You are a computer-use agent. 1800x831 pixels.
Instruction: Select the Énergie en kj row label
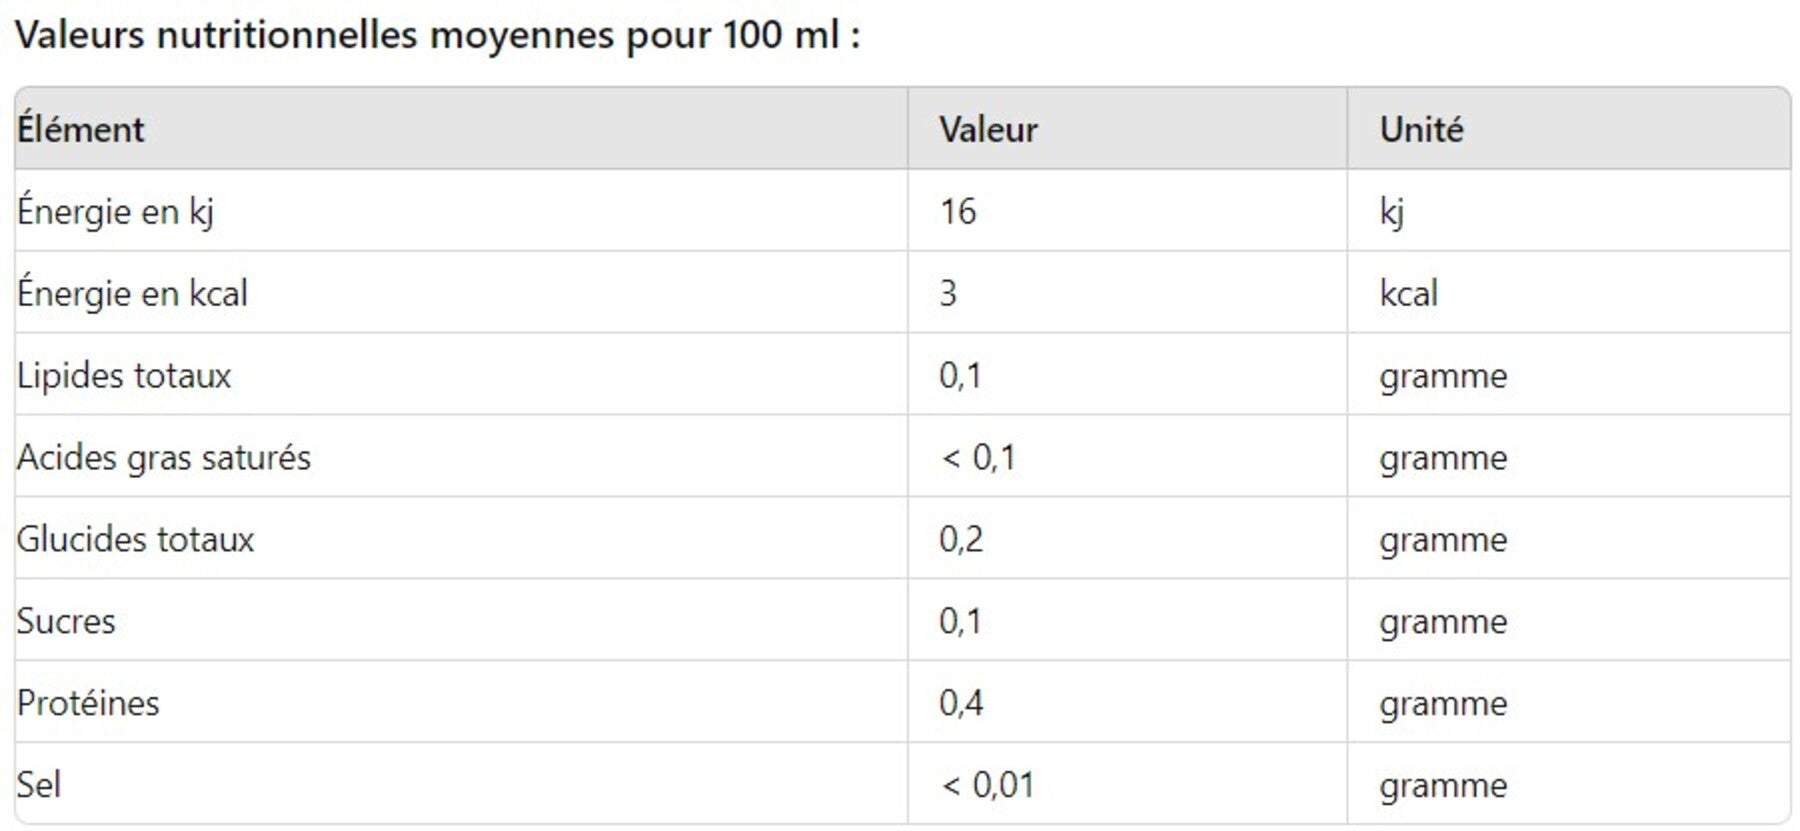pos(115,212)
